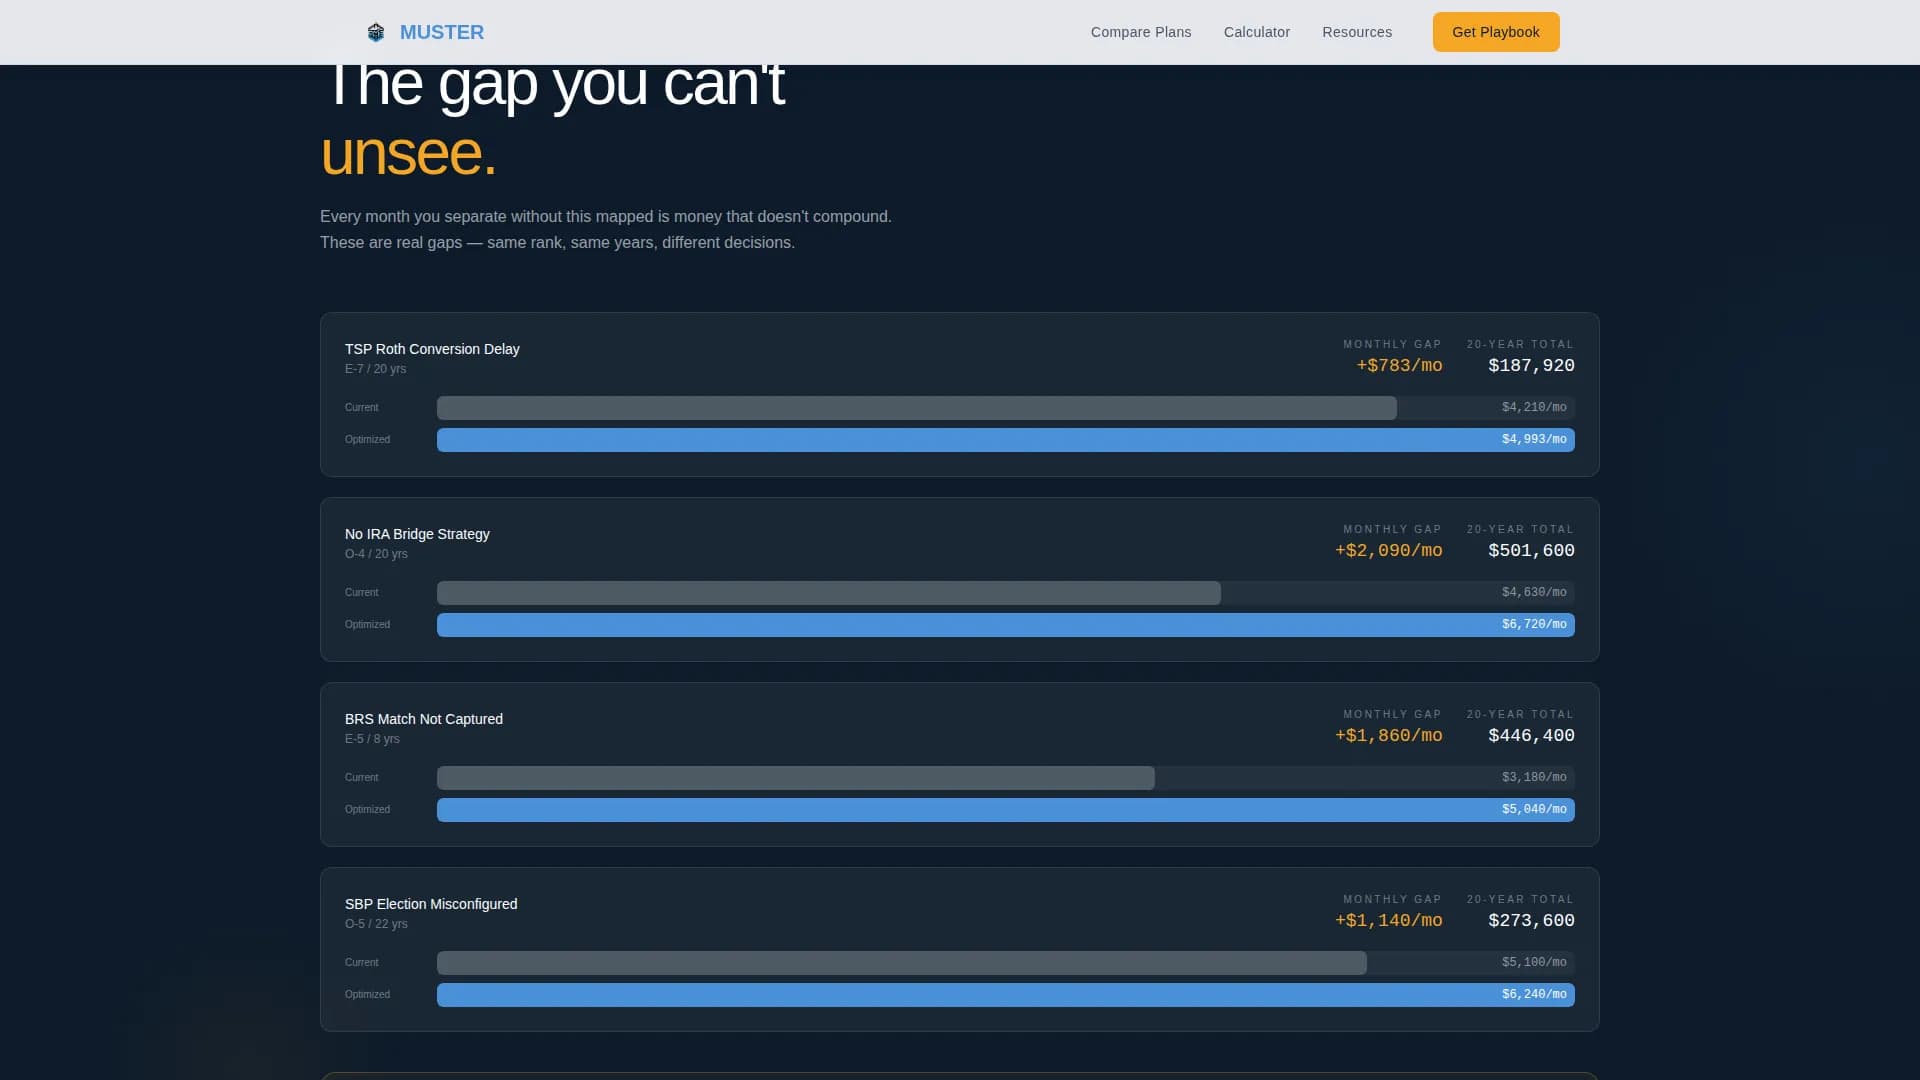The width and height of the screenshot is (1920, 1080).
Task: Open the Resources nav link
Action: 1357,32
